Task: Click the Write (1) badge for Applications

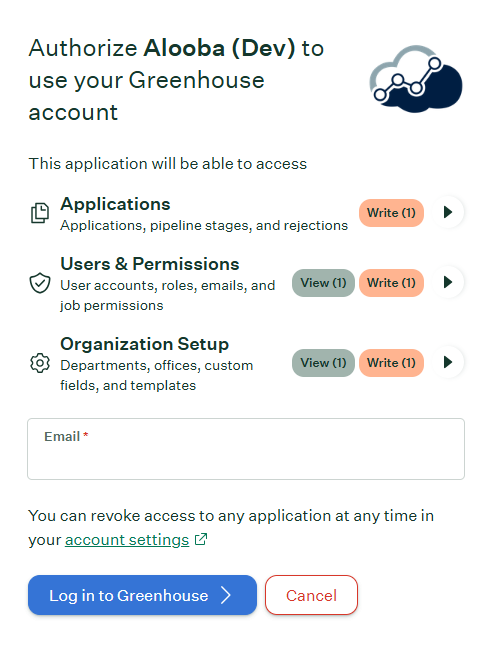Action: tap(391, 213)
